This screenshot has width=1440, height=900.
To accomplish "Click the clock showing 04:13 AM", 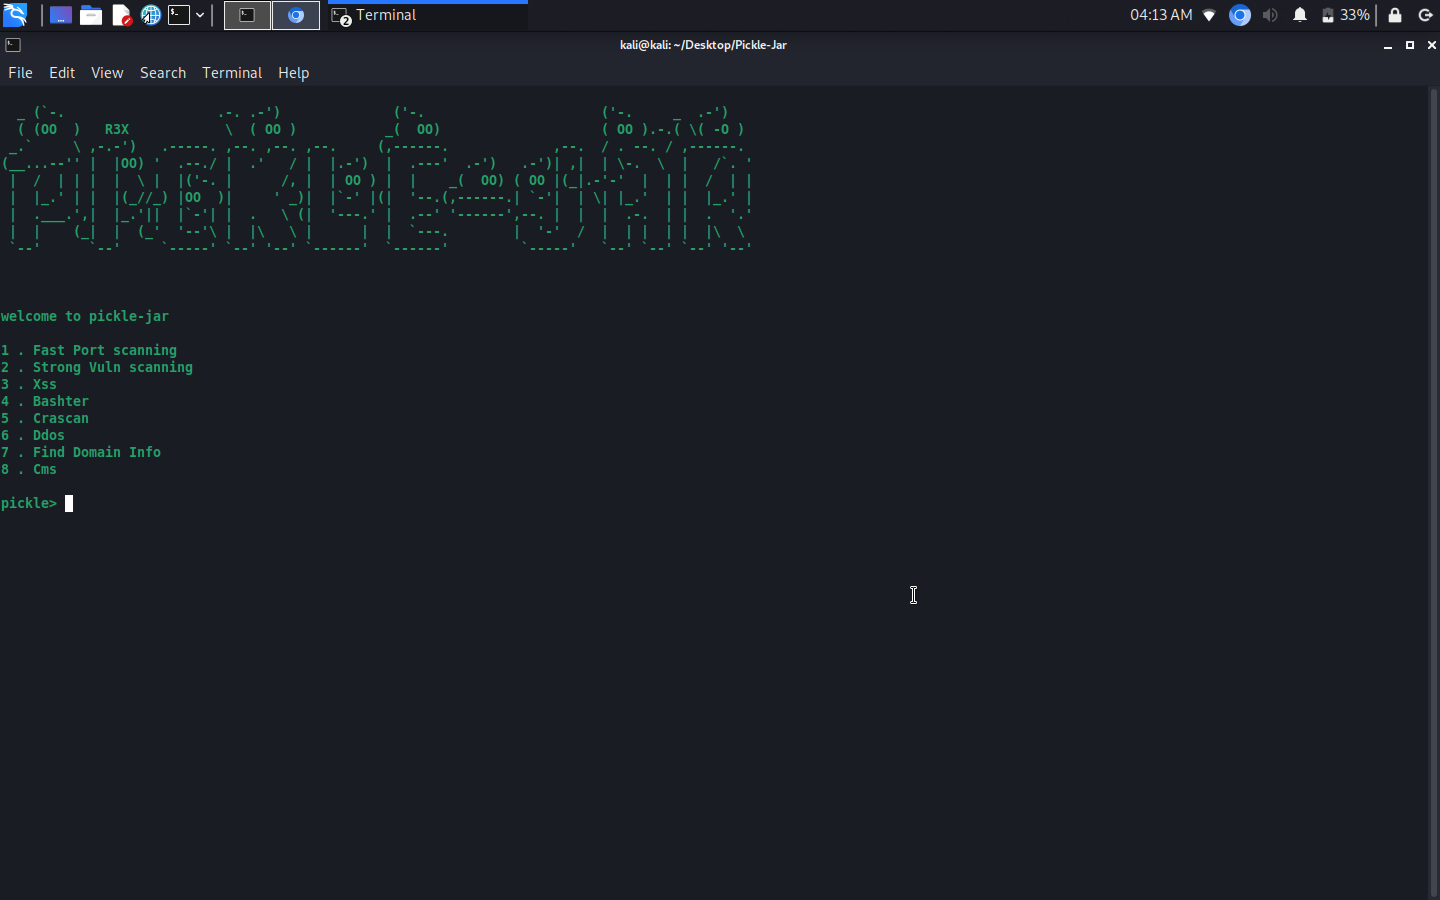I will (x=1161, y=15).
